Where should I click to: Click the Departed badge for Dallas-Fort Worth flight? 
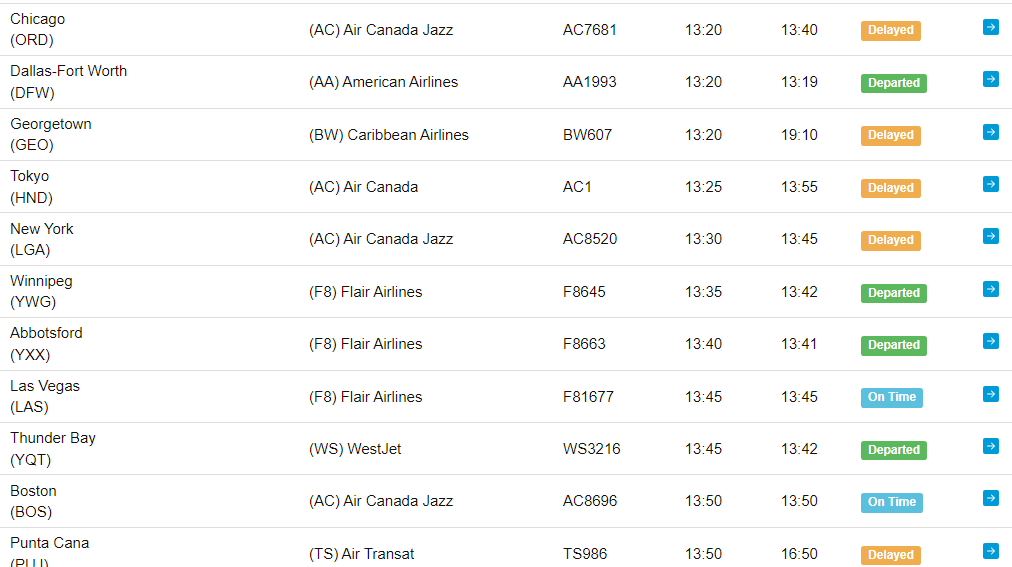click(894, 83)
